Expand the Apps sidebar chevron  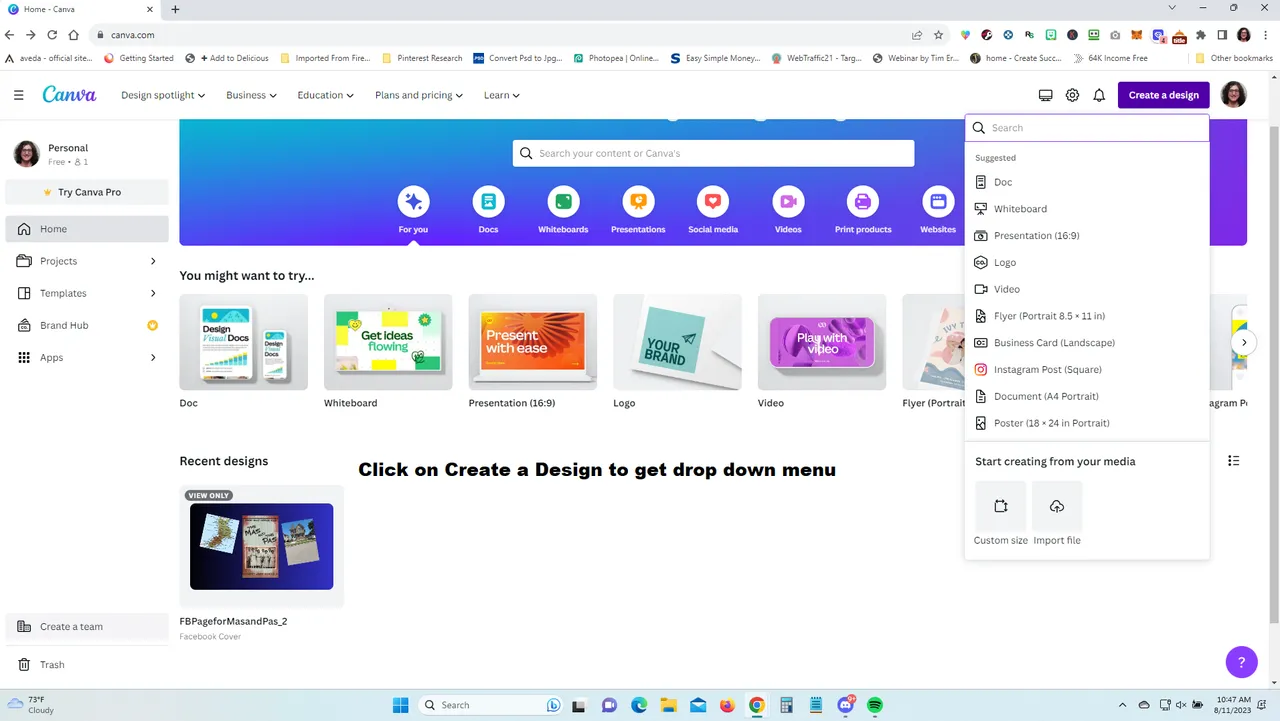[x=153, y=357]
